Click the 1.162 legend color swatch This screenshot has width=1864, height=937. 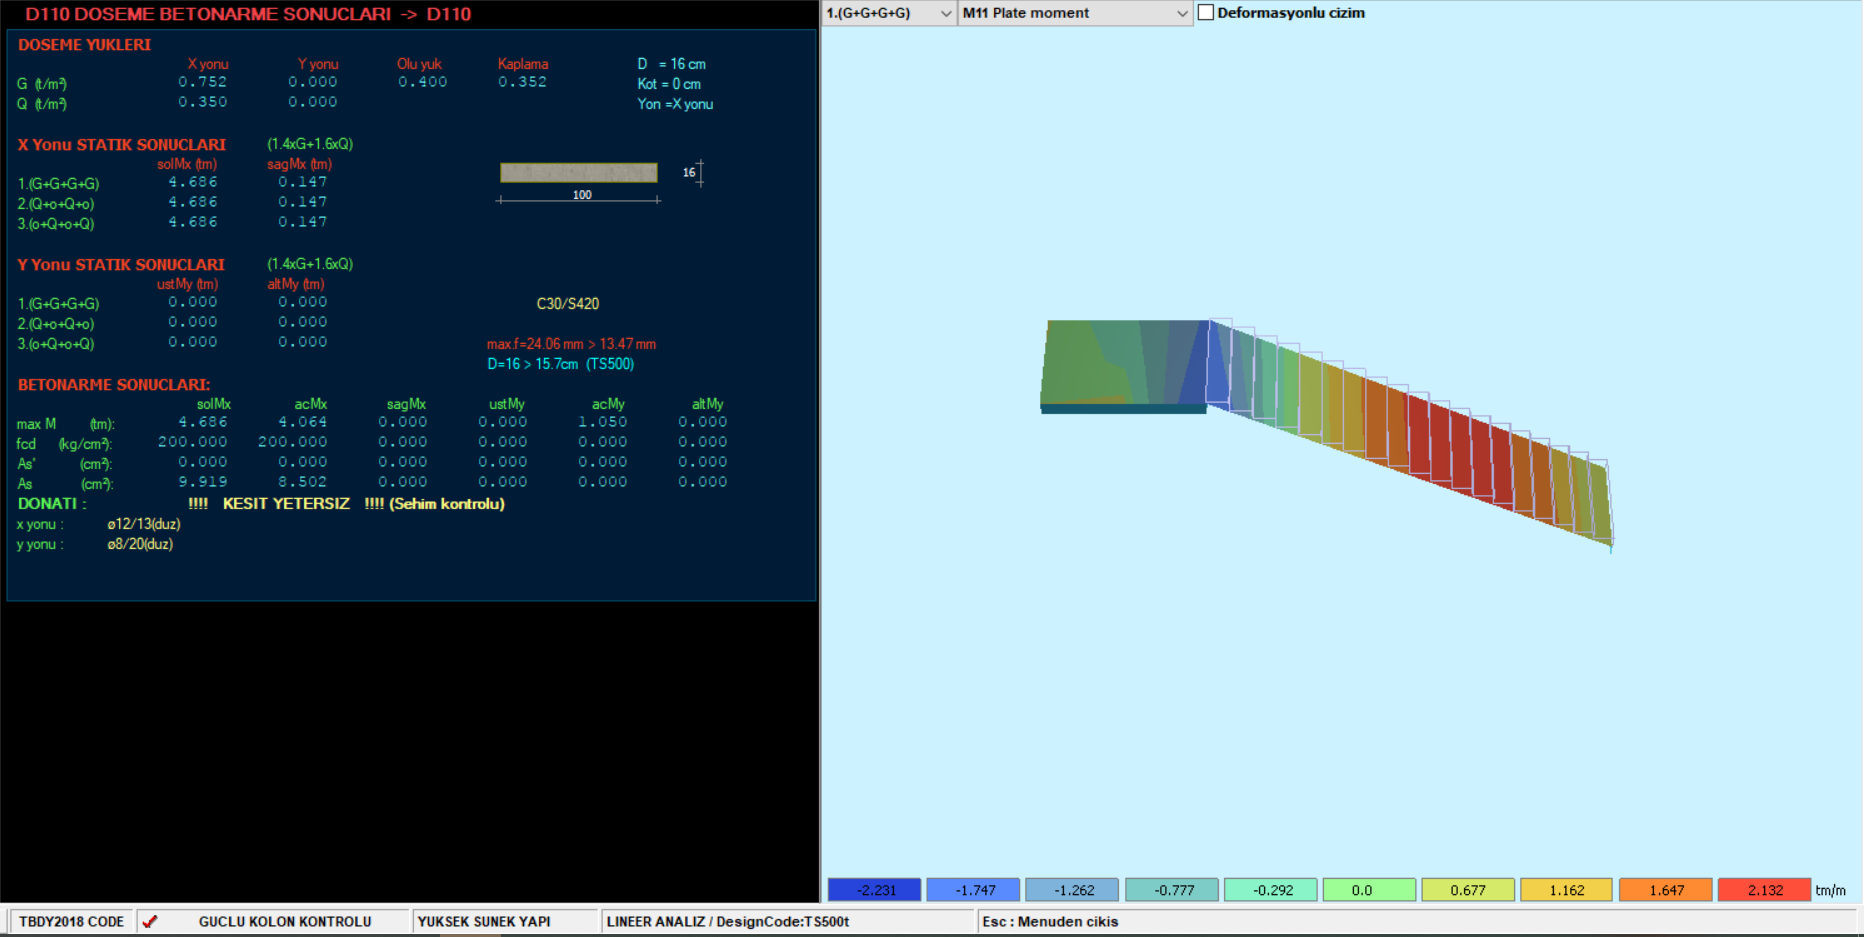tap(1566, 890)
